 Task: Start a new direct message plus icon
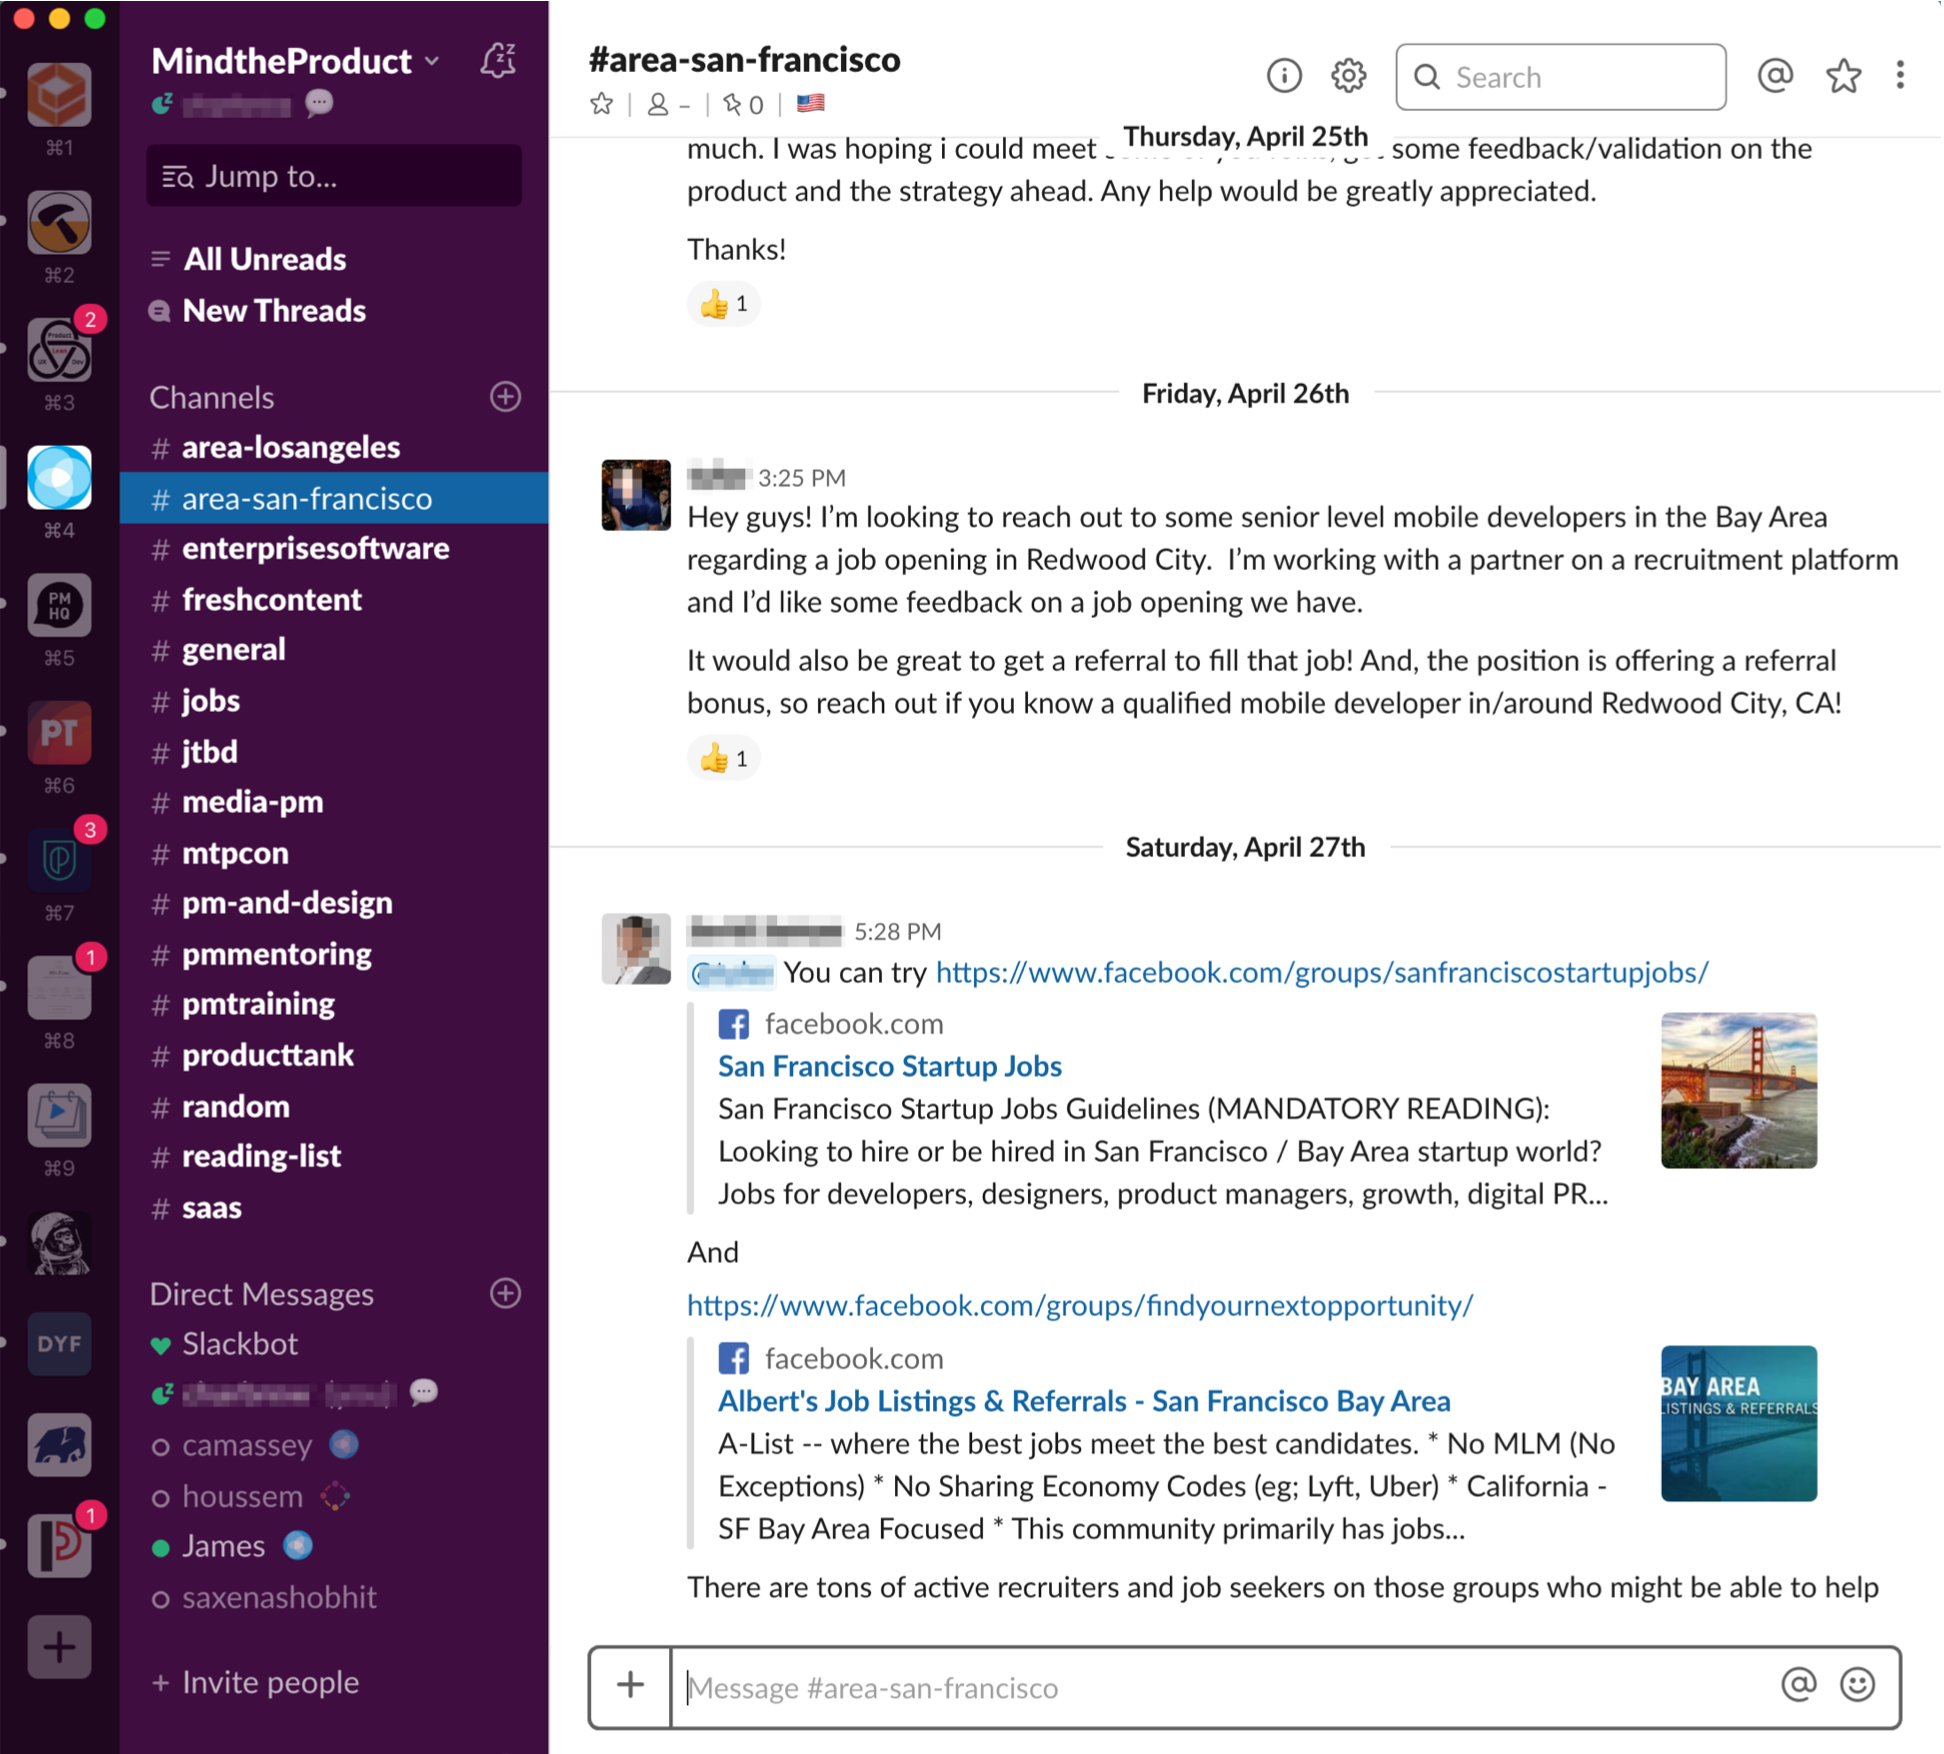[505, 1293]
